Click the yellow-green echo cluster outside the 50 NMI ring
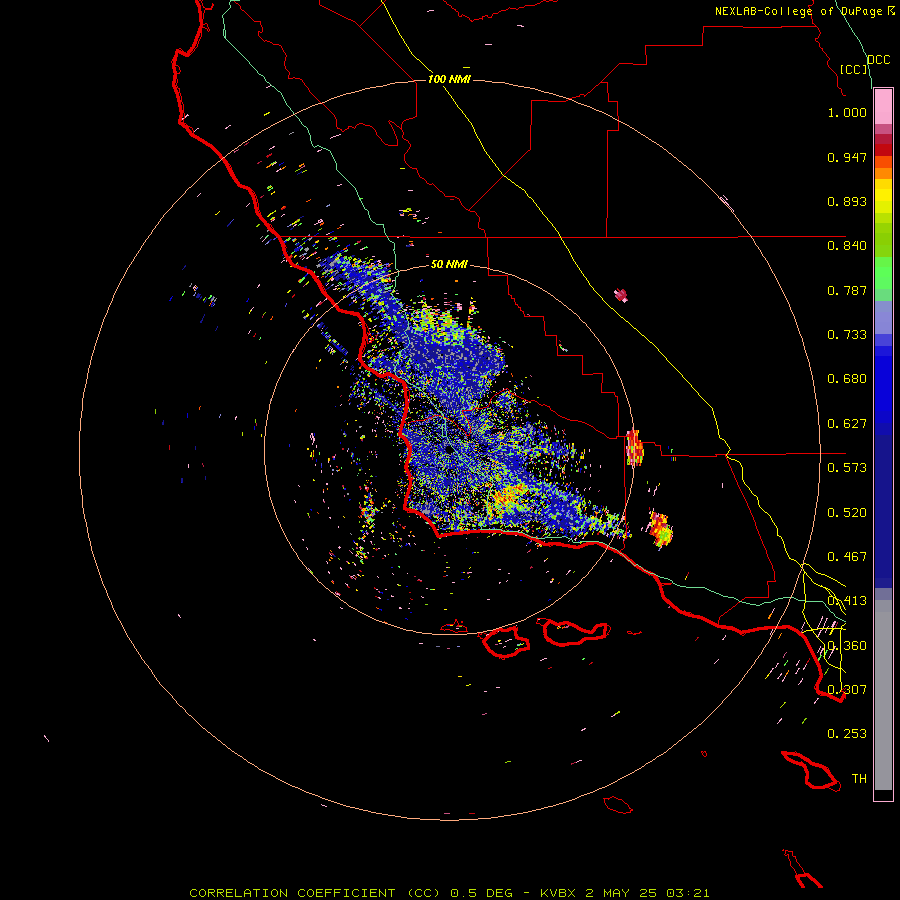 660,528
